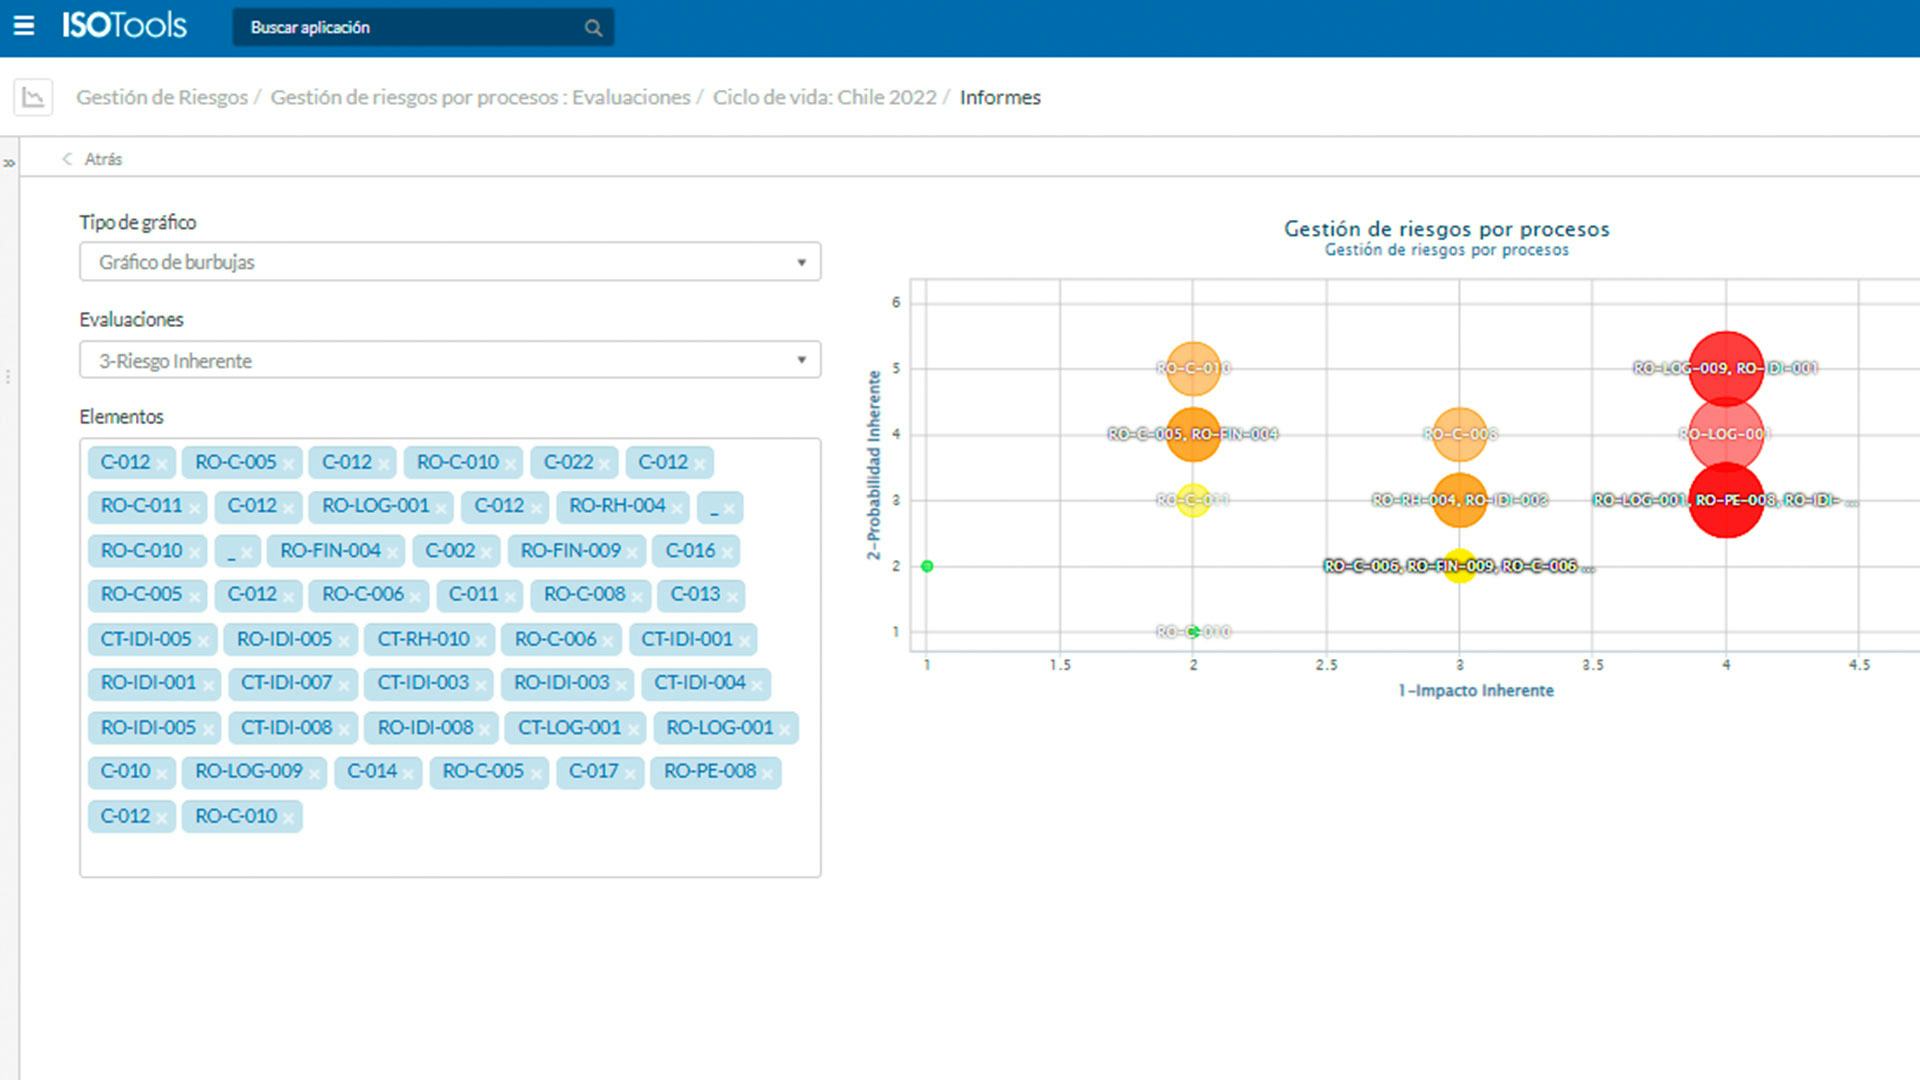Select the red RO-LOG-009 bubble on the chart
This screenshot has width=1920, height=1080.
pos(1725,368)
